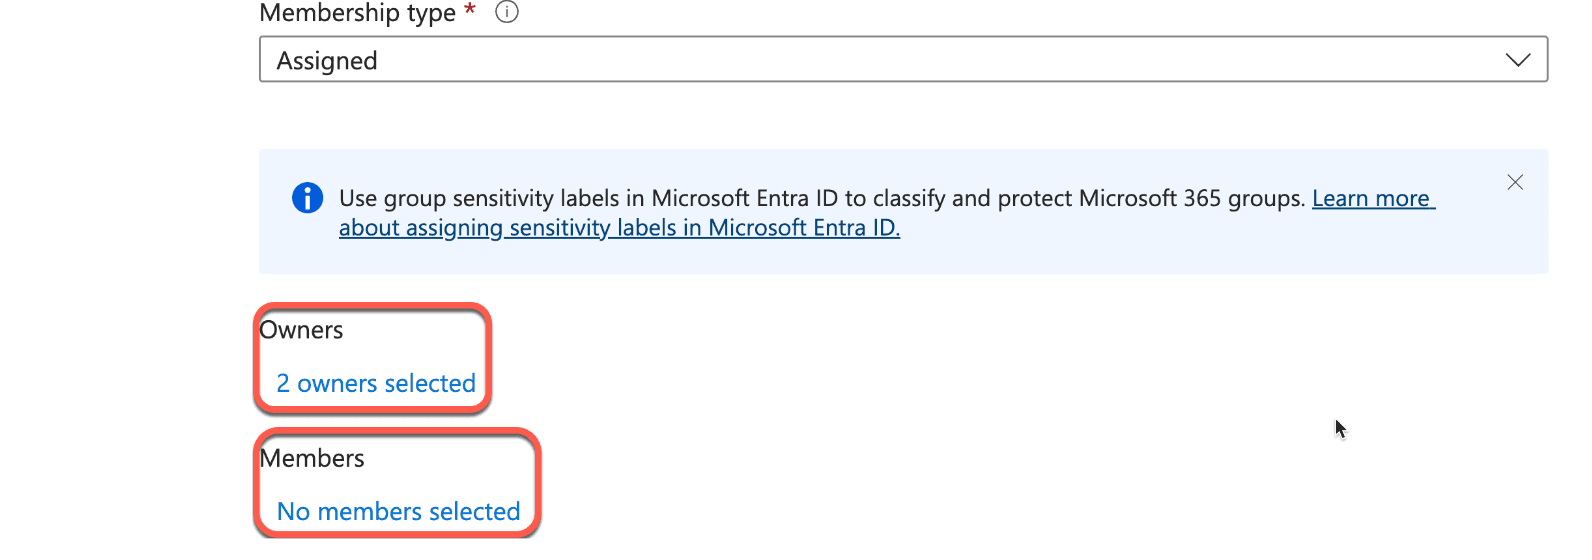Dismiss the sensitivity labels banner with X
1592x560 pixels.
point(1515,182)
